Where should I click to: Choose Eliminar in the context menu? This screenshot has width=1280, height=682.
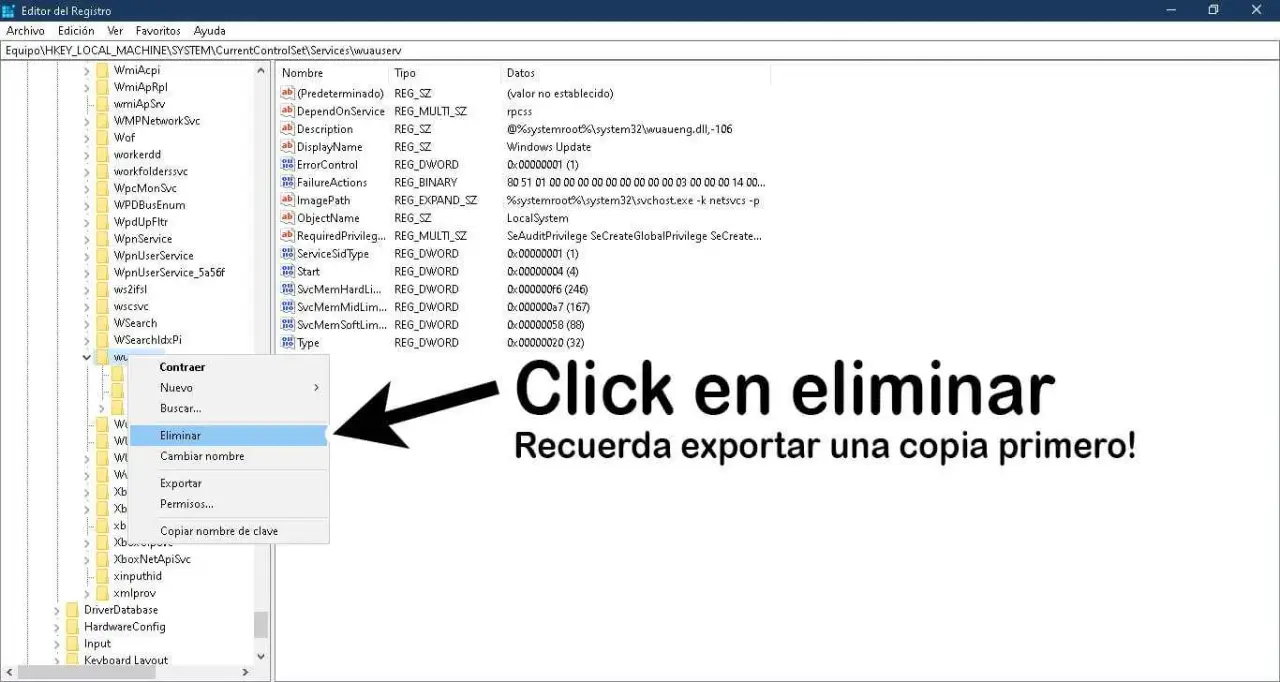tap(229, 436)
